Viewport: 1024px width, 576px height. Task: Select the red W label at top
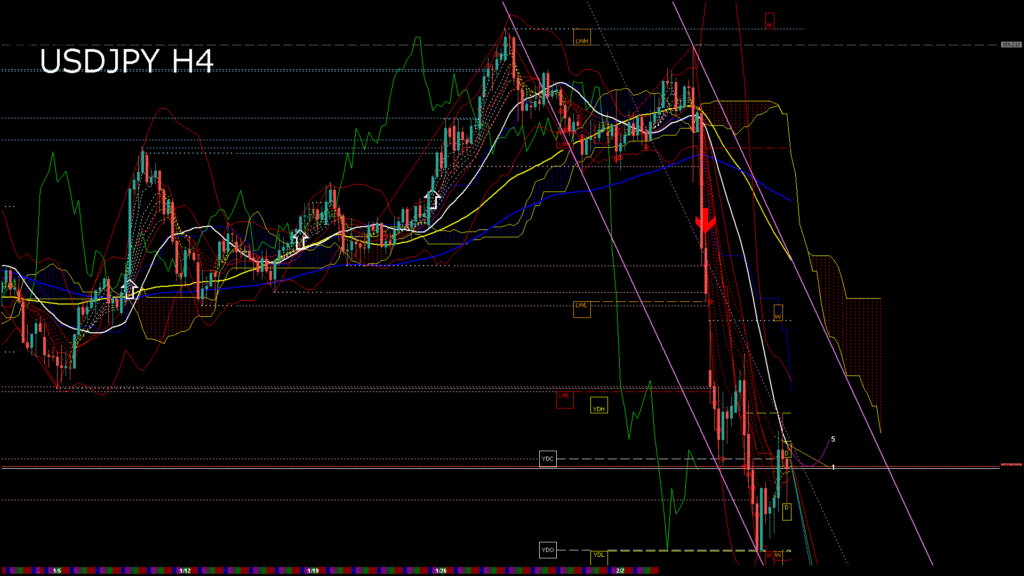(770, 19)
